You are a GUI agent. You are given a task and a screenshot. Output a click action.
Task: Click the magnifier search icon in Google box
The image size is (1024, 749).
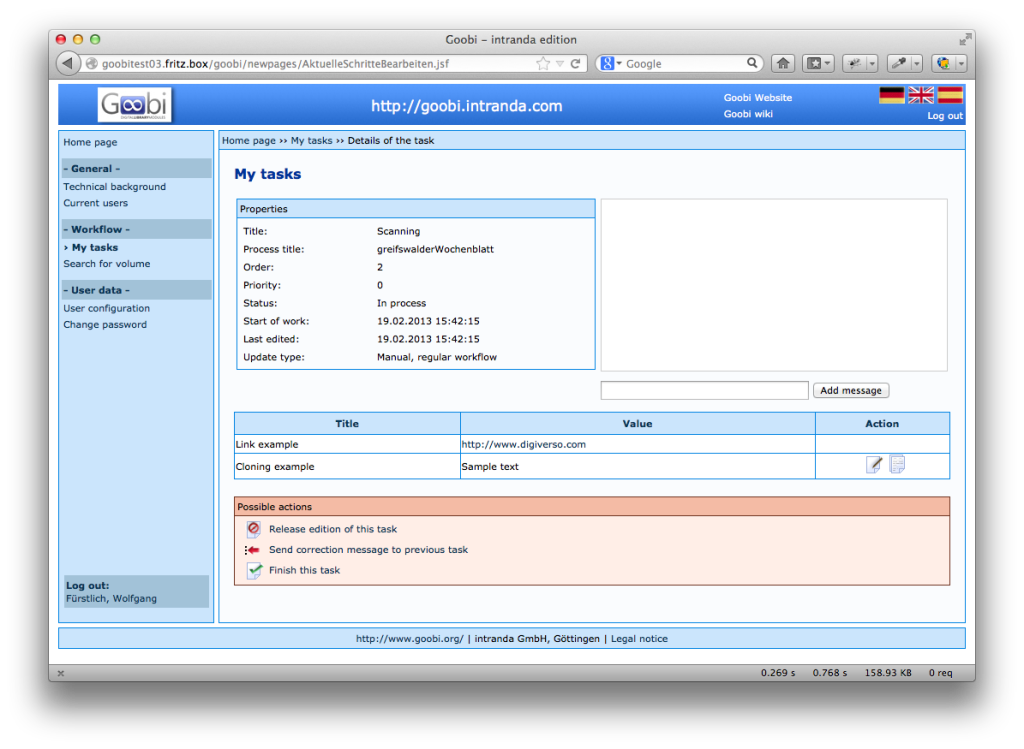752,63
